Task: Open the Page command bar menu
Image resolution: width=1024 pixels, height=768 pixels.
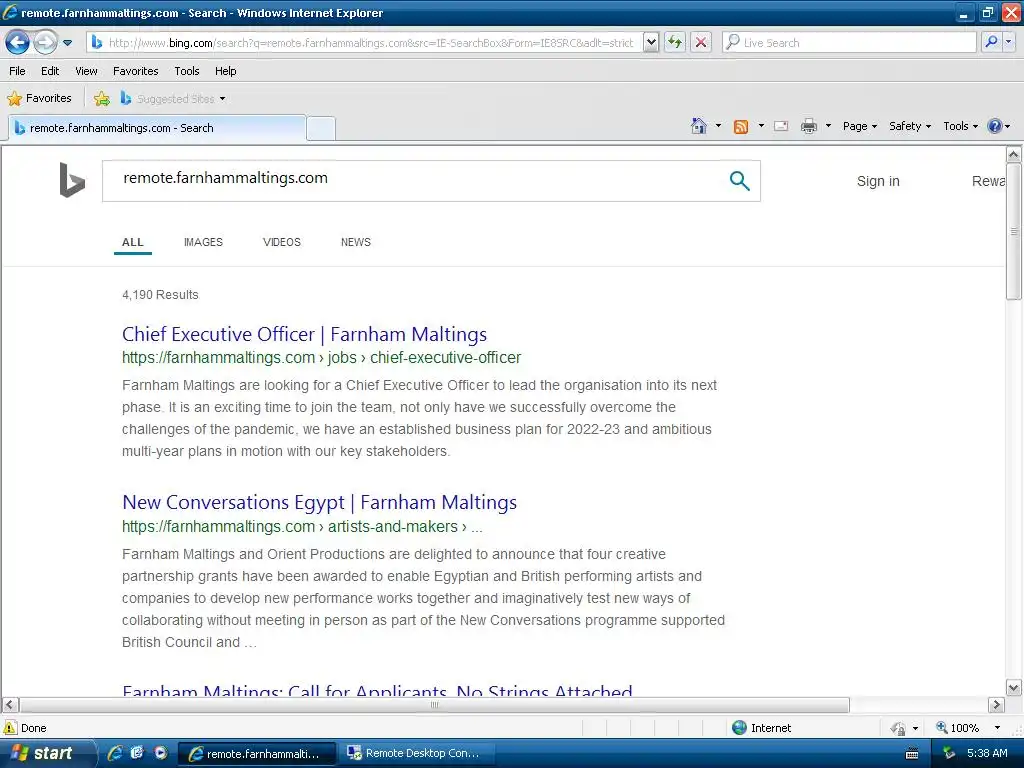Action: [x=859, y=126]
